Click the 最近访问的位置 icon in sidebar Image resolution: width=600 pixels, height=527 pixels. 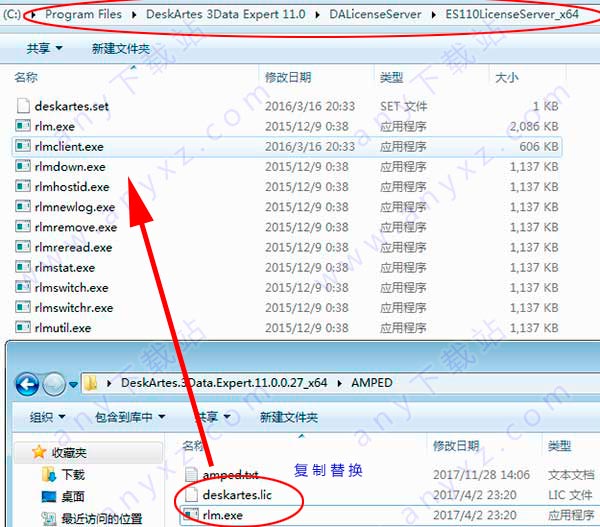point(49,519)
